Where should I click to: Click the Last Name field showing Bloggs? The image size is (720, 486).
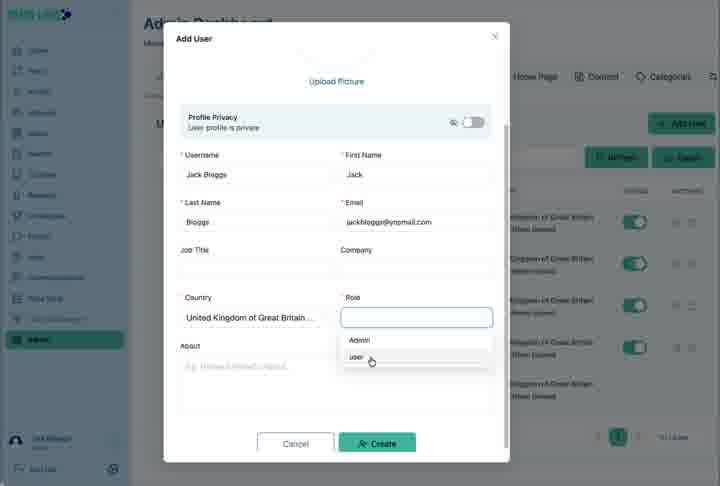(x=256, y=222)
